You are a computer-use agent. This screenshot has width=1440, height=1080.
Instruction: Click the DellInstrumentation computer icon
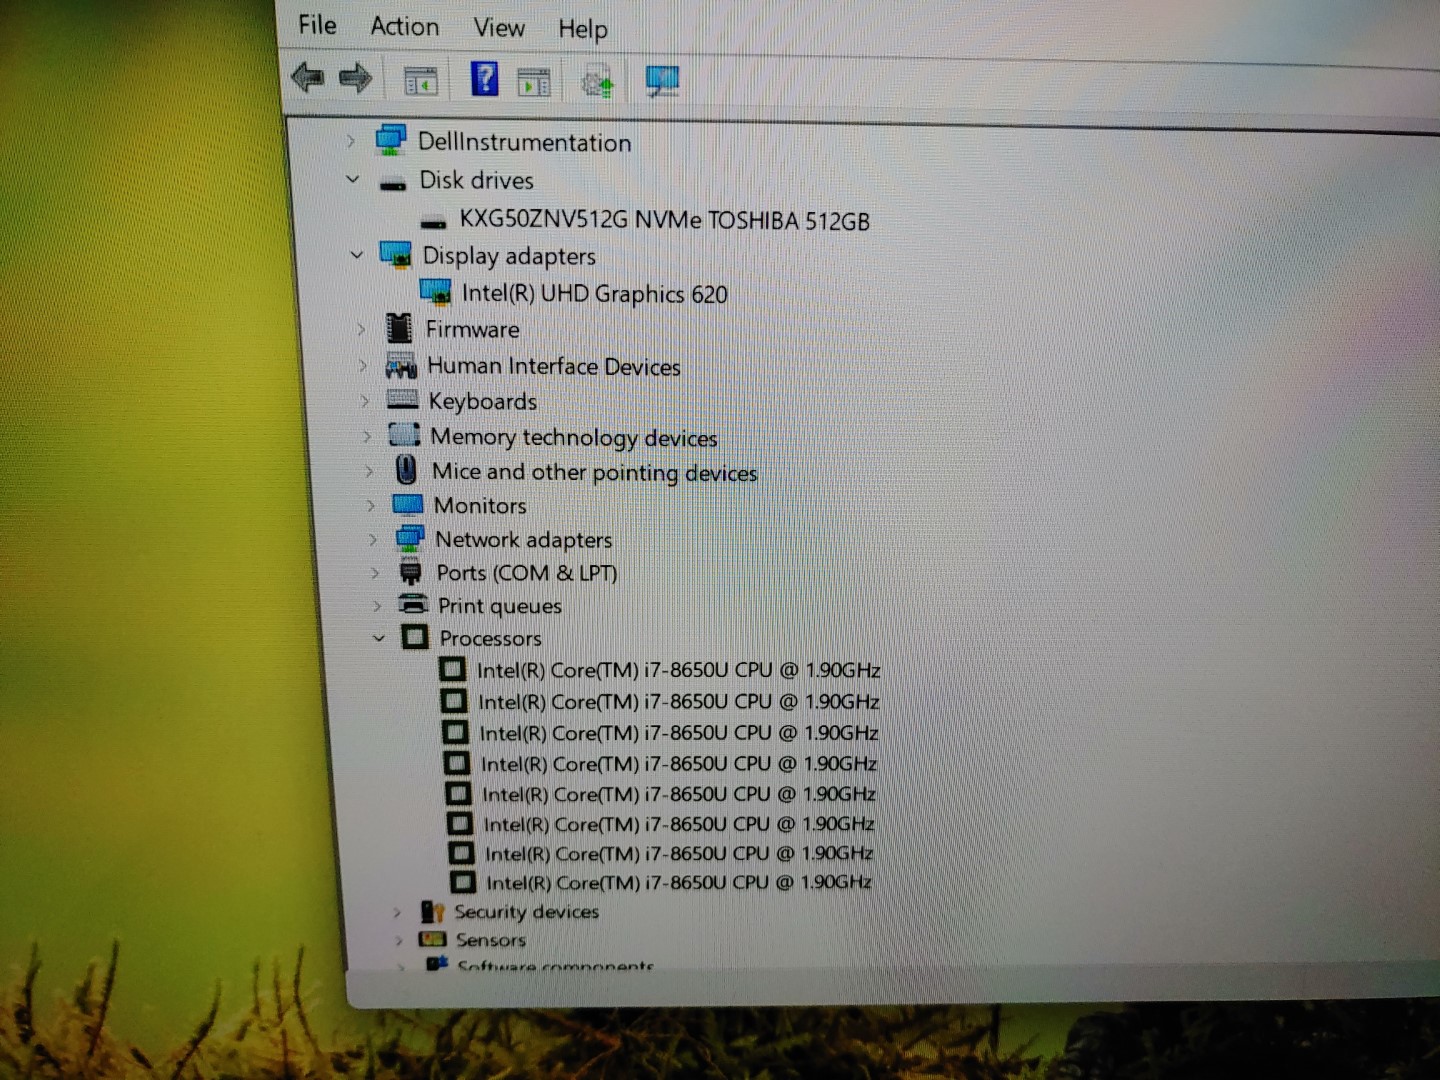[390, 140]
